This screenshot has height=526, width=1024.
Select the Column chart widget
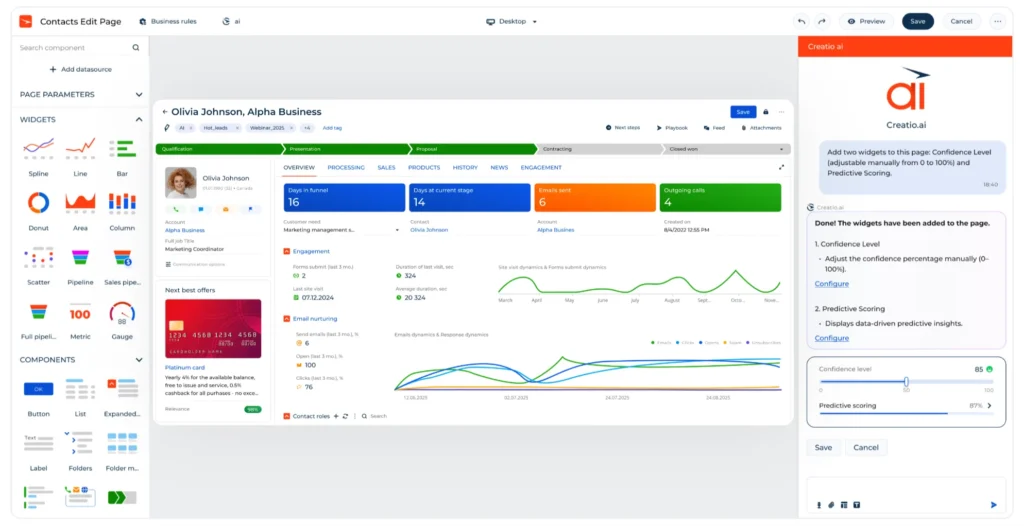click(122, 210)
